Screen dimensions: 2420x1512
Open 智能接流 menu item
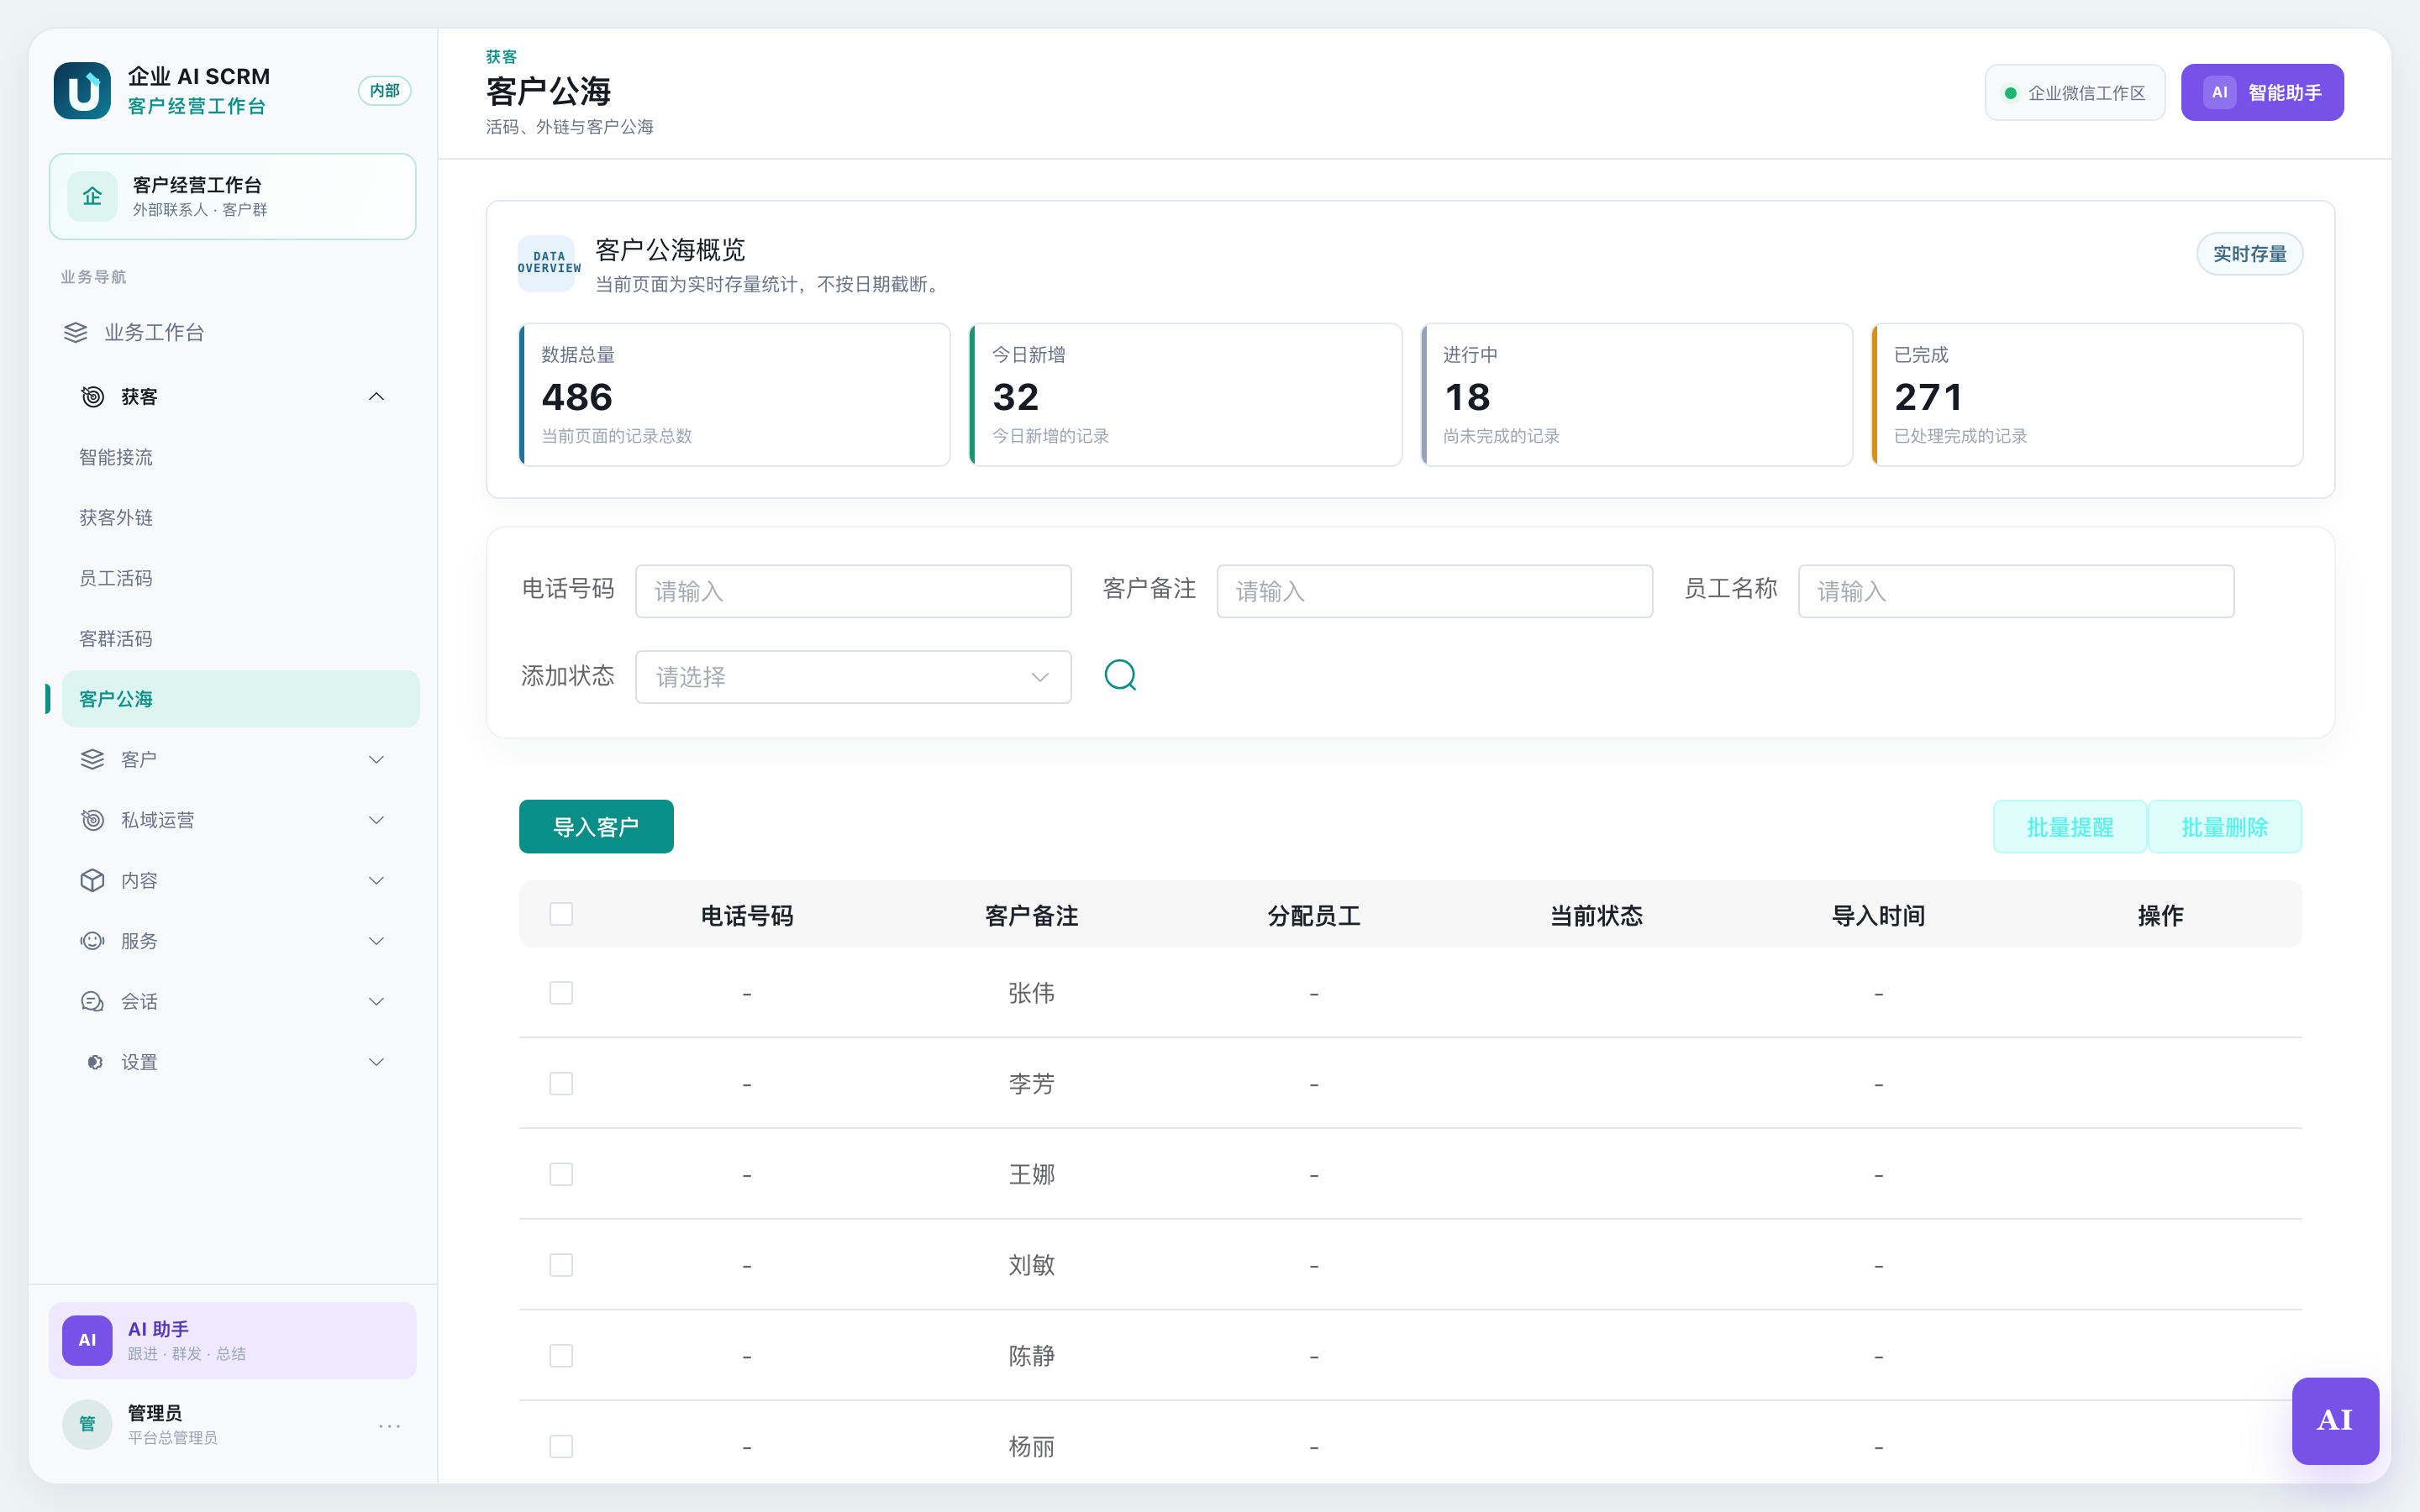click(x=240, y=457)
